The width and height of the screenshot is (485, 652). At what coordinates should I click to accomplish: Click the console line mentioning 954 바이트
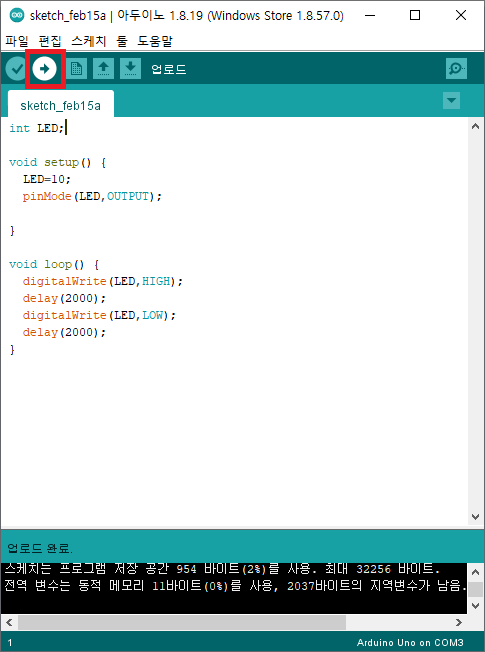(x=222, y=568)
